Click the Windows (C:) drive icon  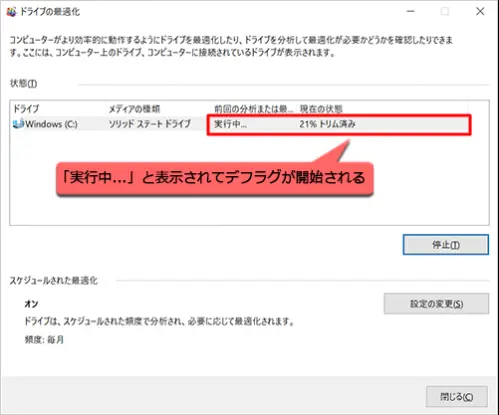(18, 124)
